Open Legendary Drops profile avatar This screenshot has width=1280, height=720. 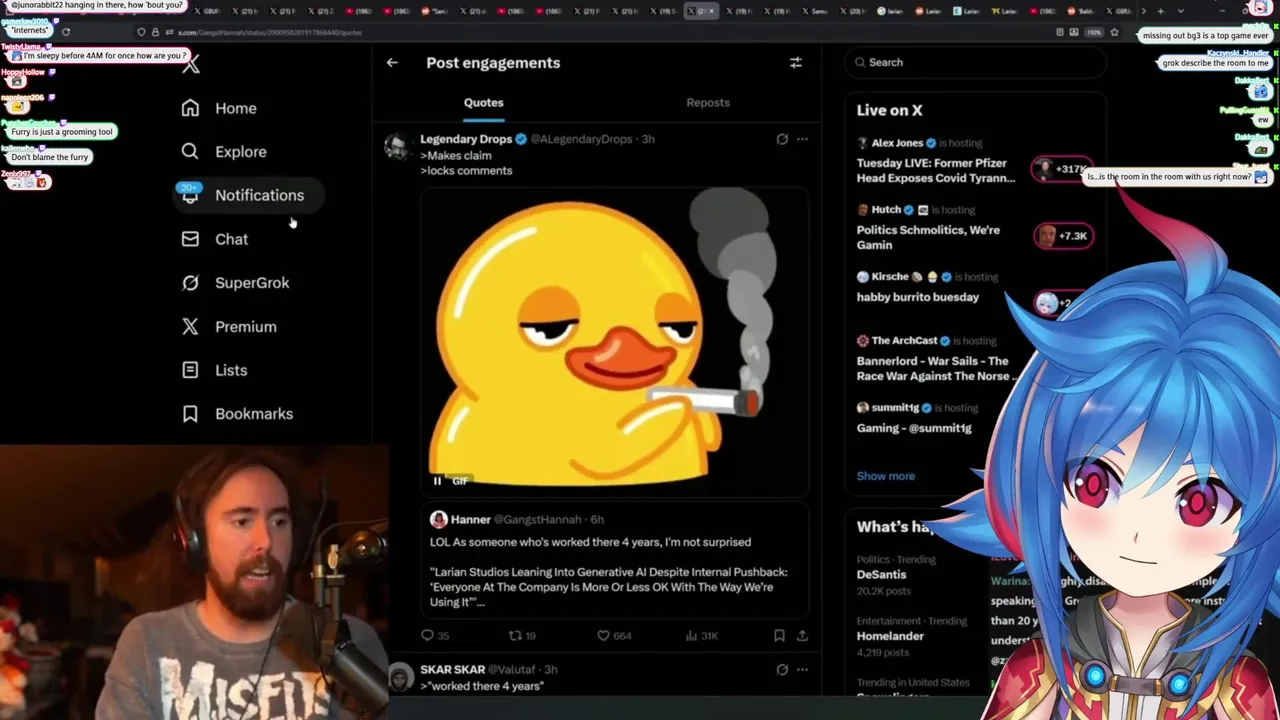pos(397,146)
